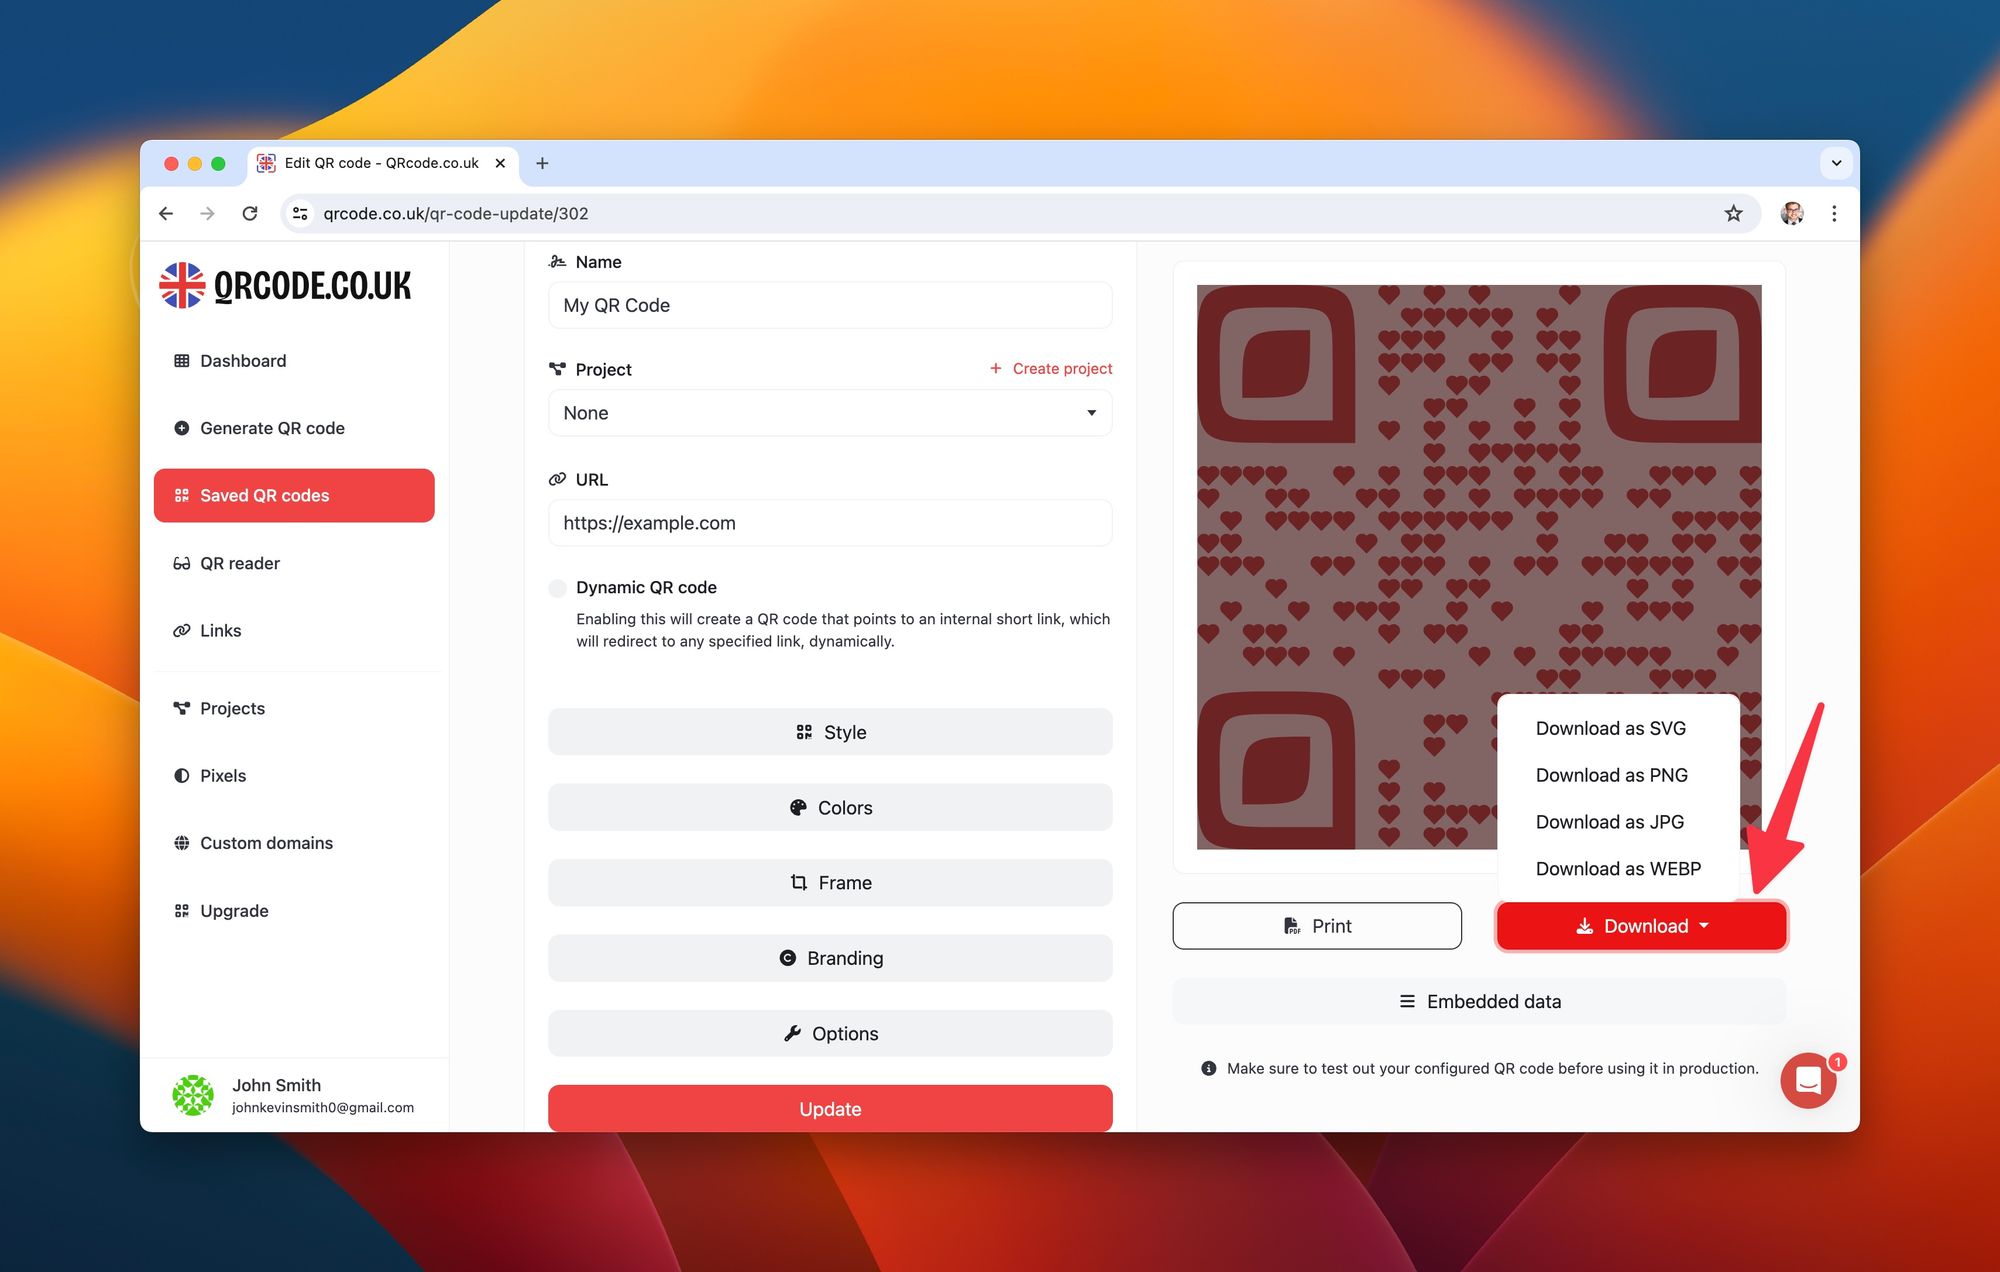Expand the Colors section
The height and width of the screenshot is (1272, 2000).
click(829, 806)
